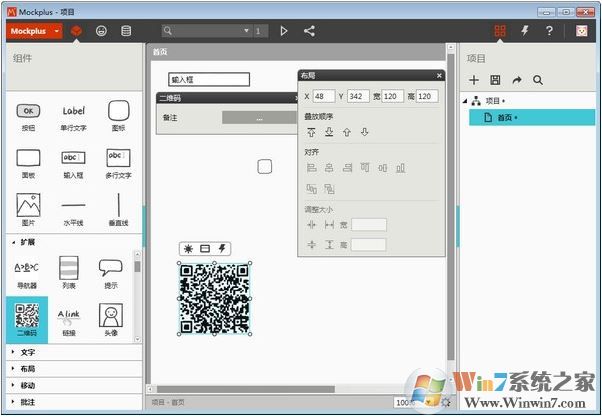Click the share icon in top toolbar
602x417 pixels.
click(309, 31)
